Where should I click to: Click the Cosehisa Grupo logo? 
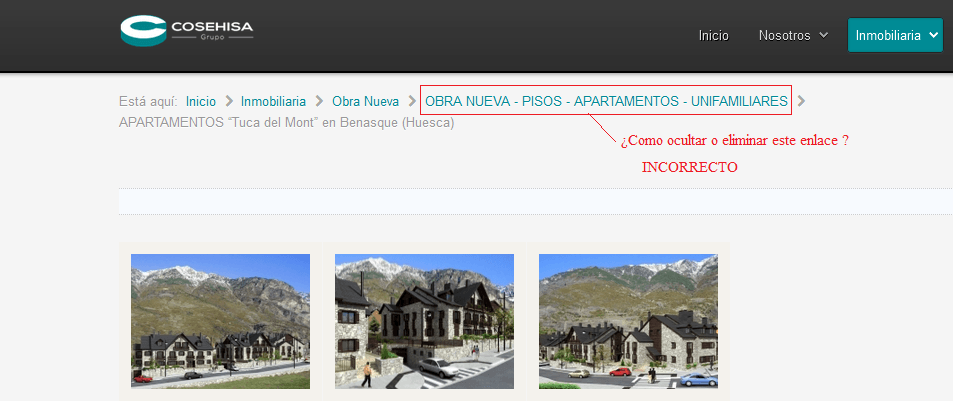pyautogui.click(x=187, y=30)
